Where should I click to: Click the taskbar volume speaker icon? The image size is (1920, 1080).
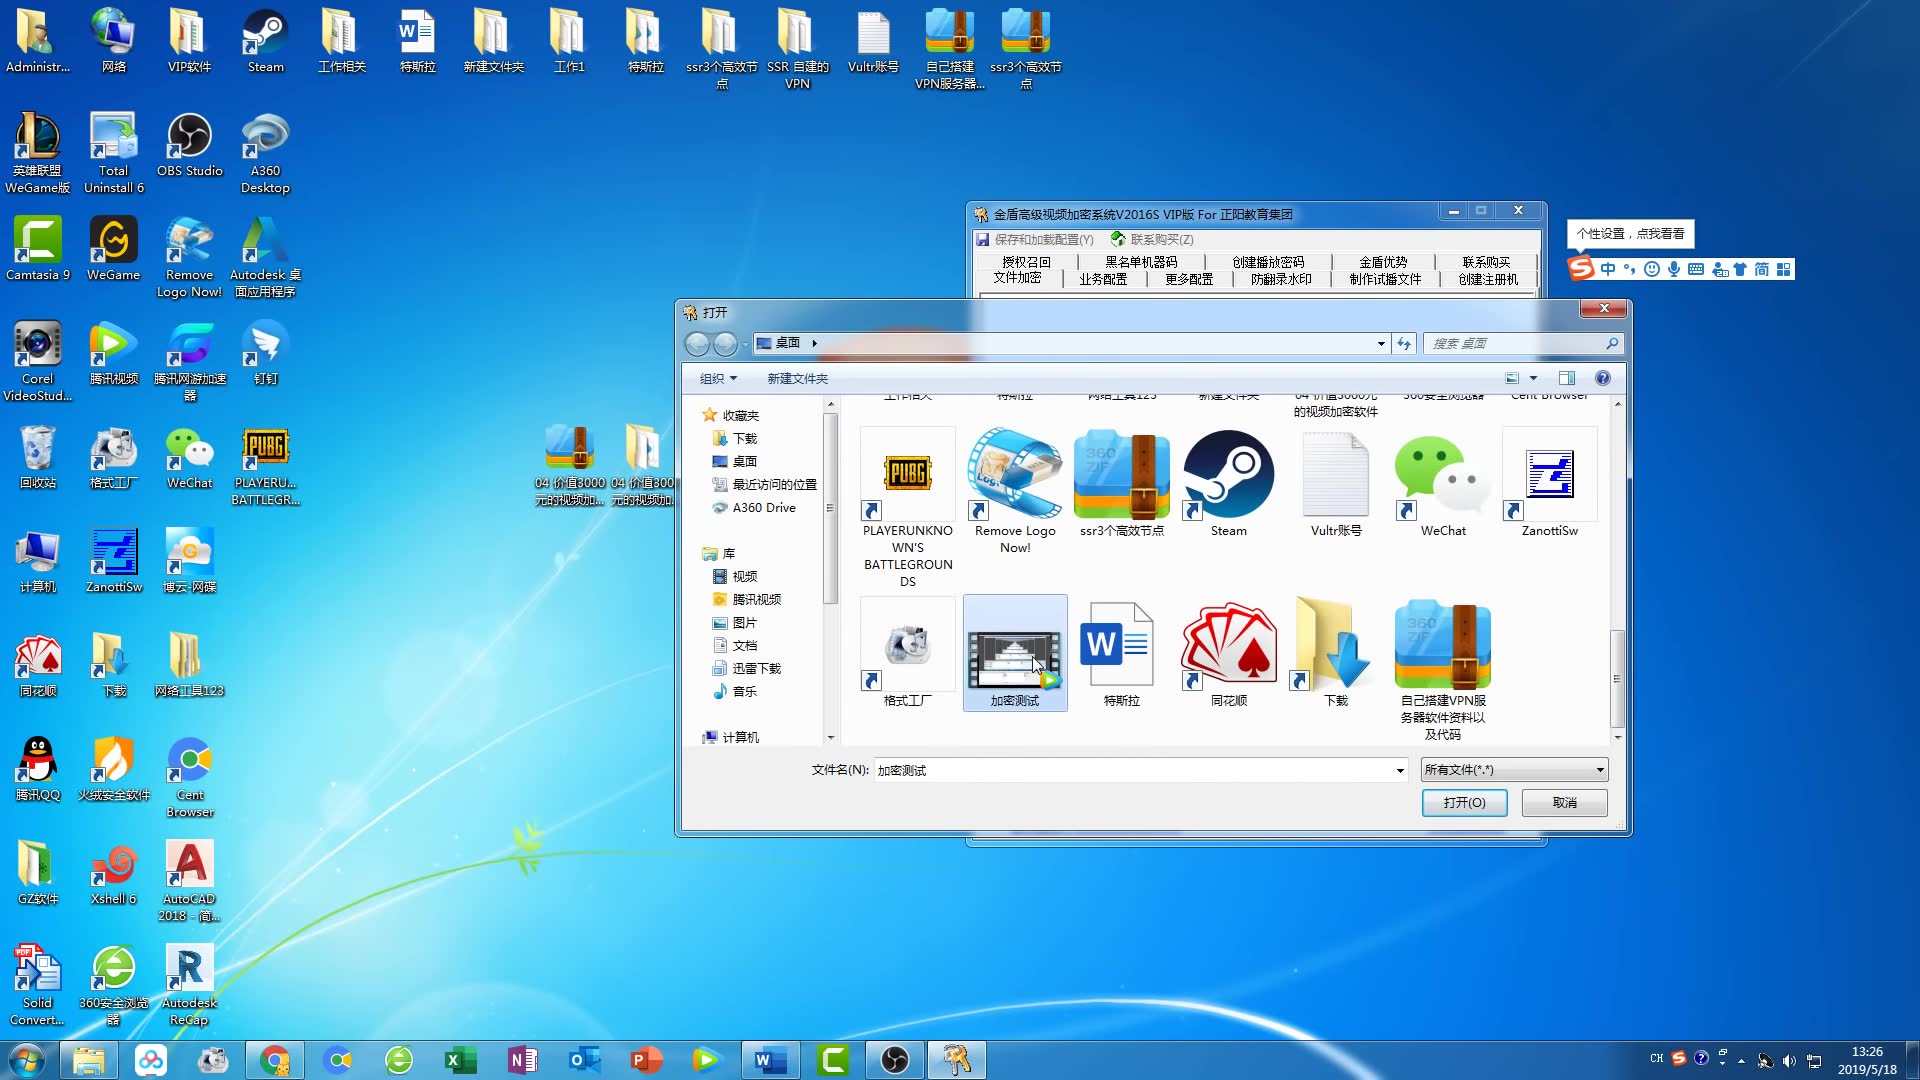tap(1789, 1061)
